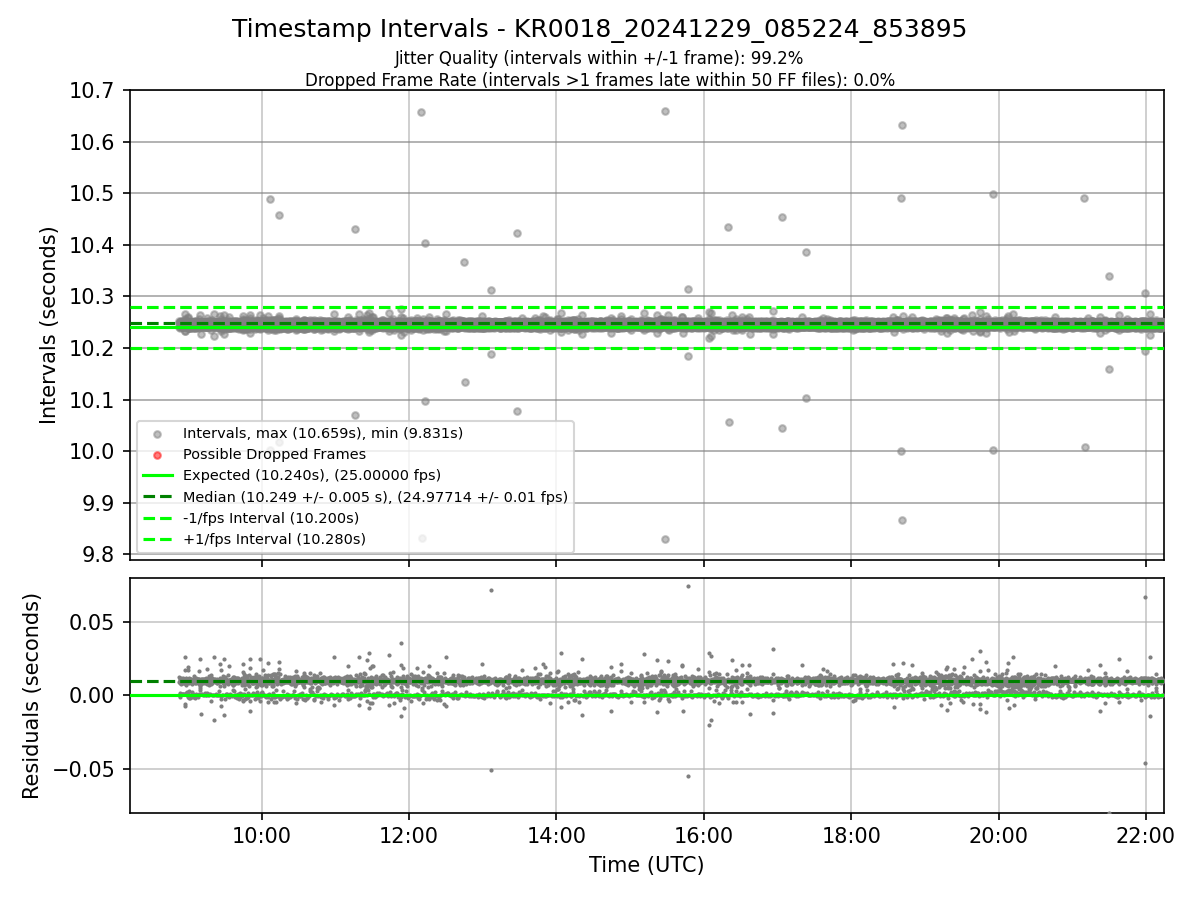Click the x-axis tick label 18:00
Viewport: 1200px width, 900px height.
point(851,834)
